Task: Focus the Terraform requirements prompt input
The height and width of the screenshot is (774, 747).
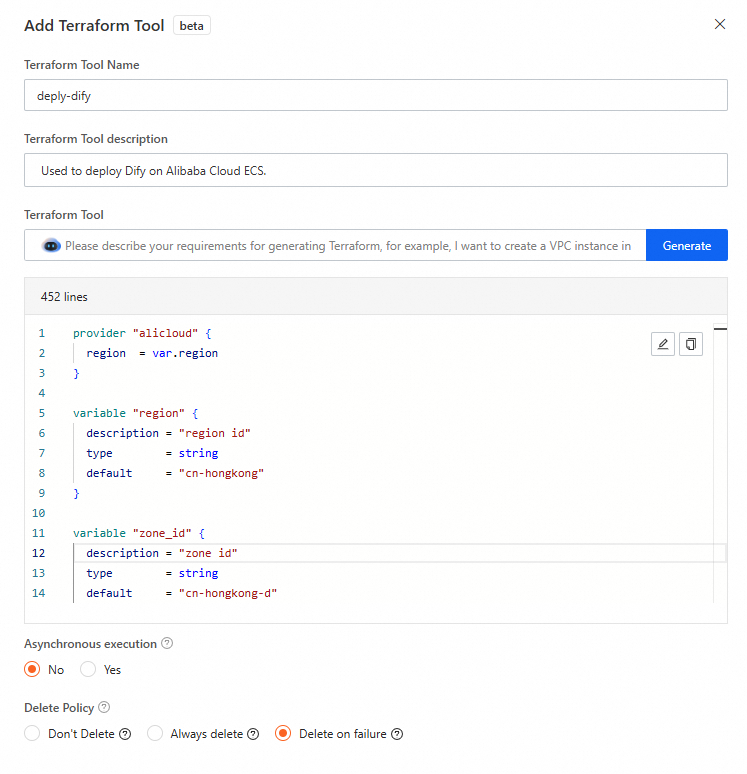Action: pos(347,245)
